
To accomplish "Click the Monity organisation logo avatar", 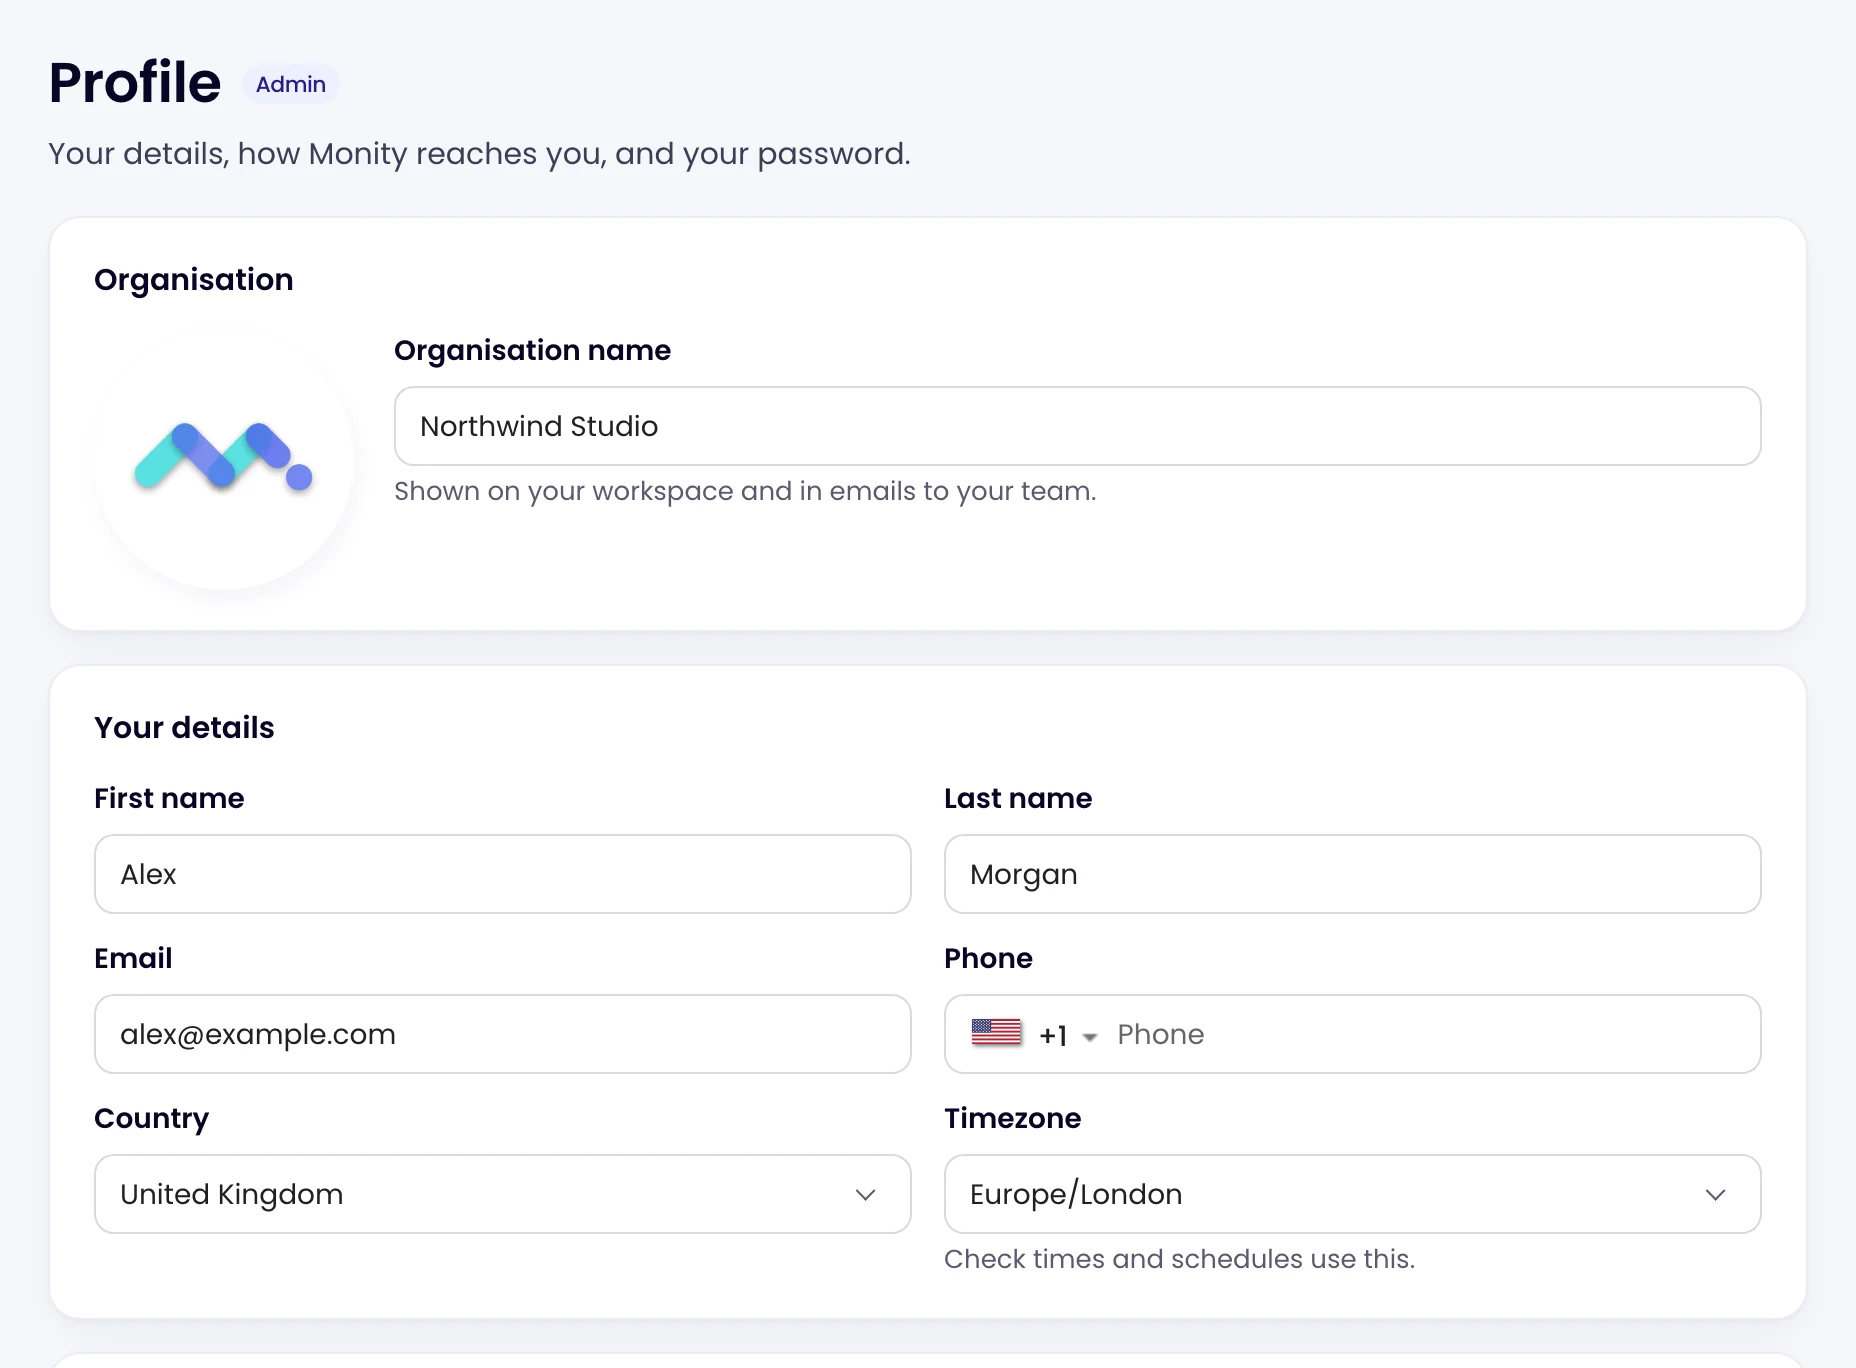I will point(224,460).
